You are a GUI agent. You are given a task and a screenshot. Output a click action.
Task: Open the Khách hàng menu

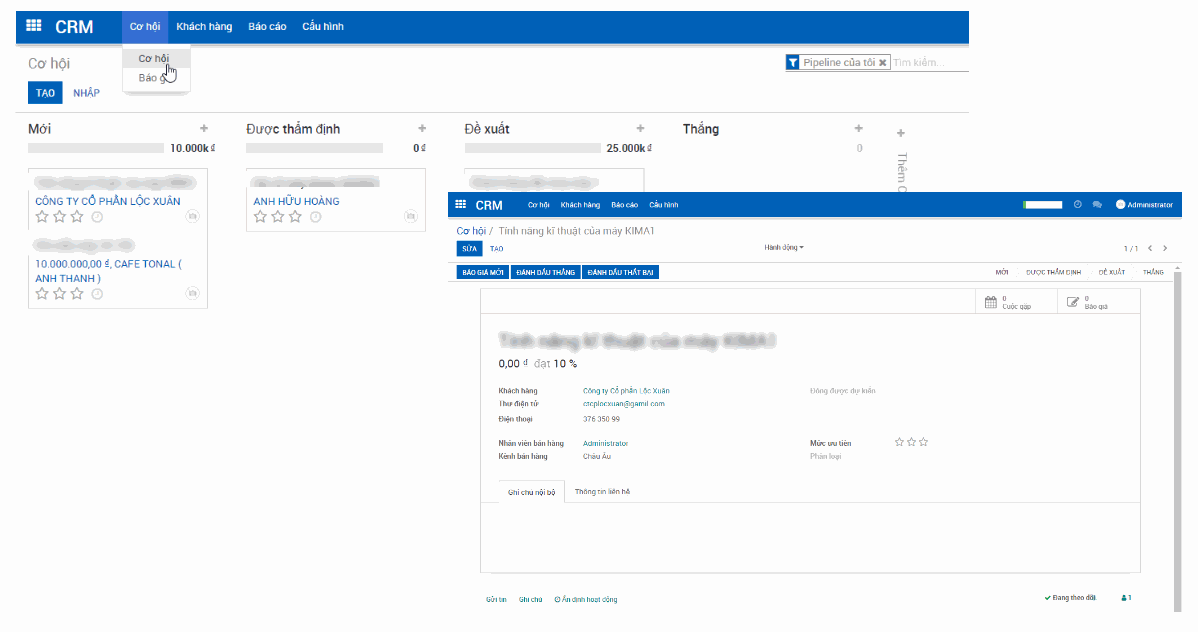pos(203,26)
